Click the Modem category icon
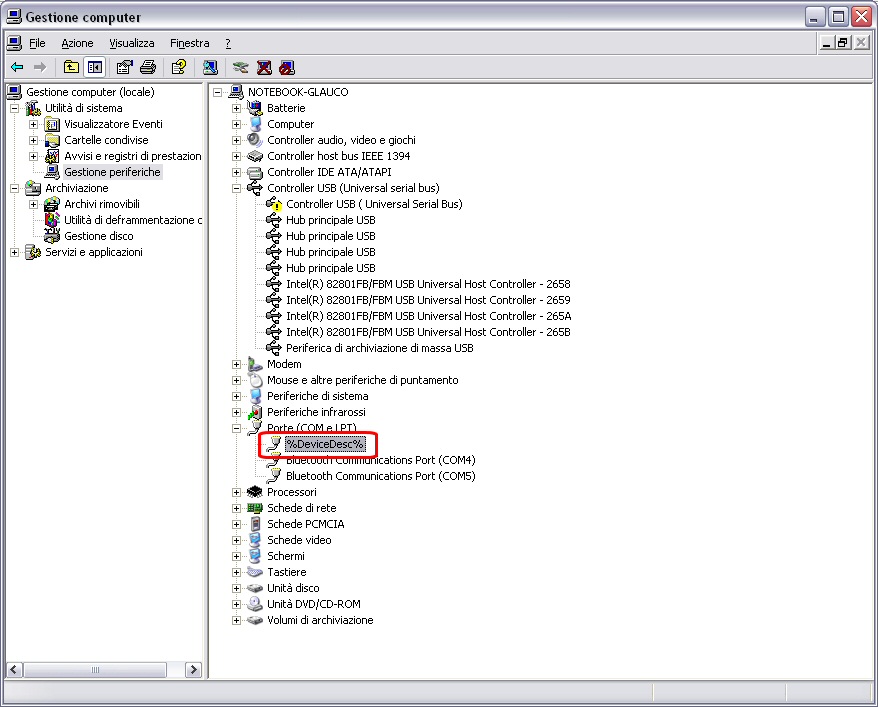Image resolution: width=878 pixels, height=707 pixels. [x=255, y=364]
